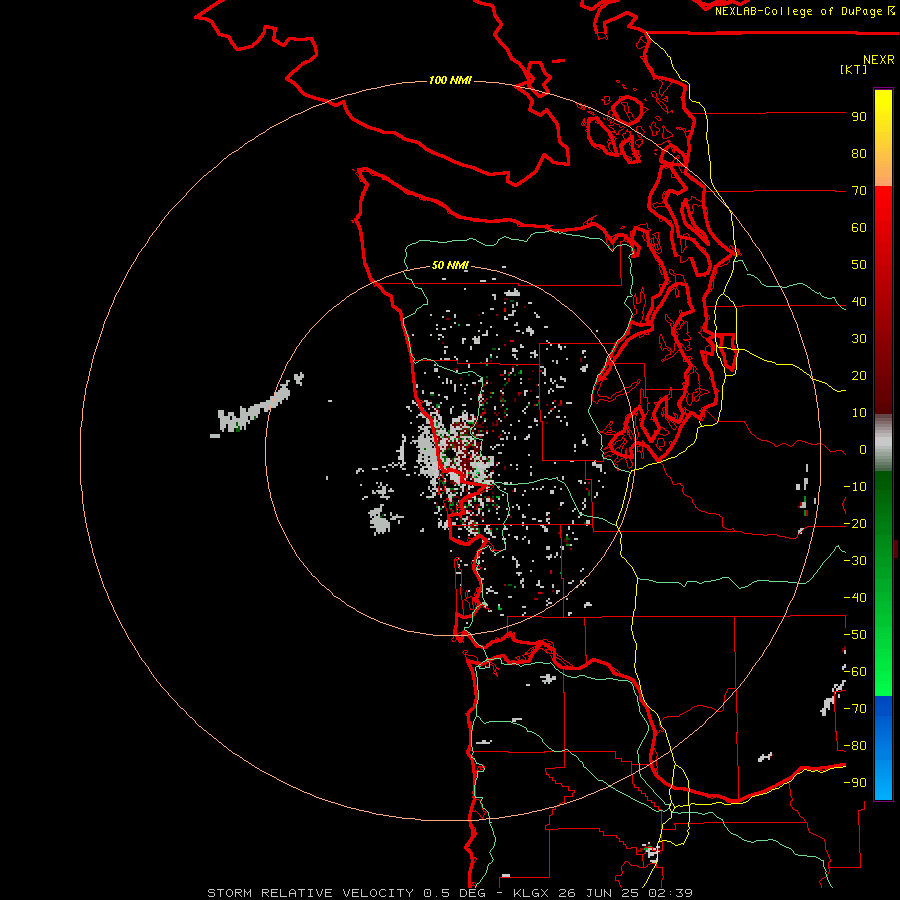Click the "STORM RELATIVE VELOCITY" caption text
900x900 pixels.
(x=310, y=893)
